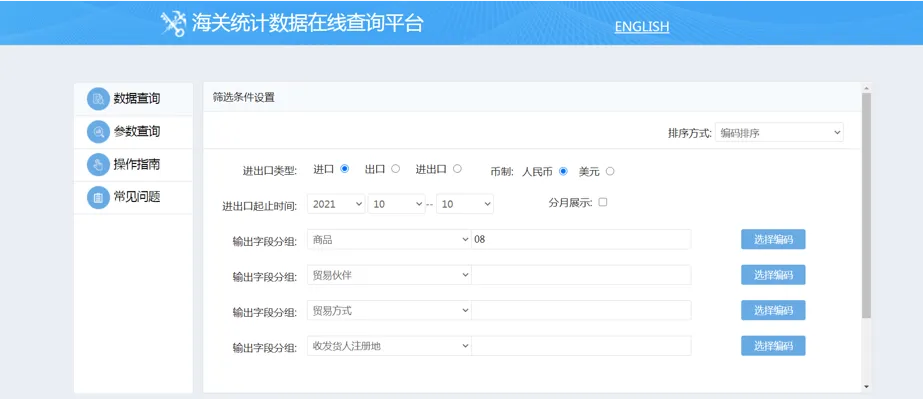Click the data query magnifier icon
Image resolution: width=923 pixels, height=399 pixels.
tap(98, 99)
